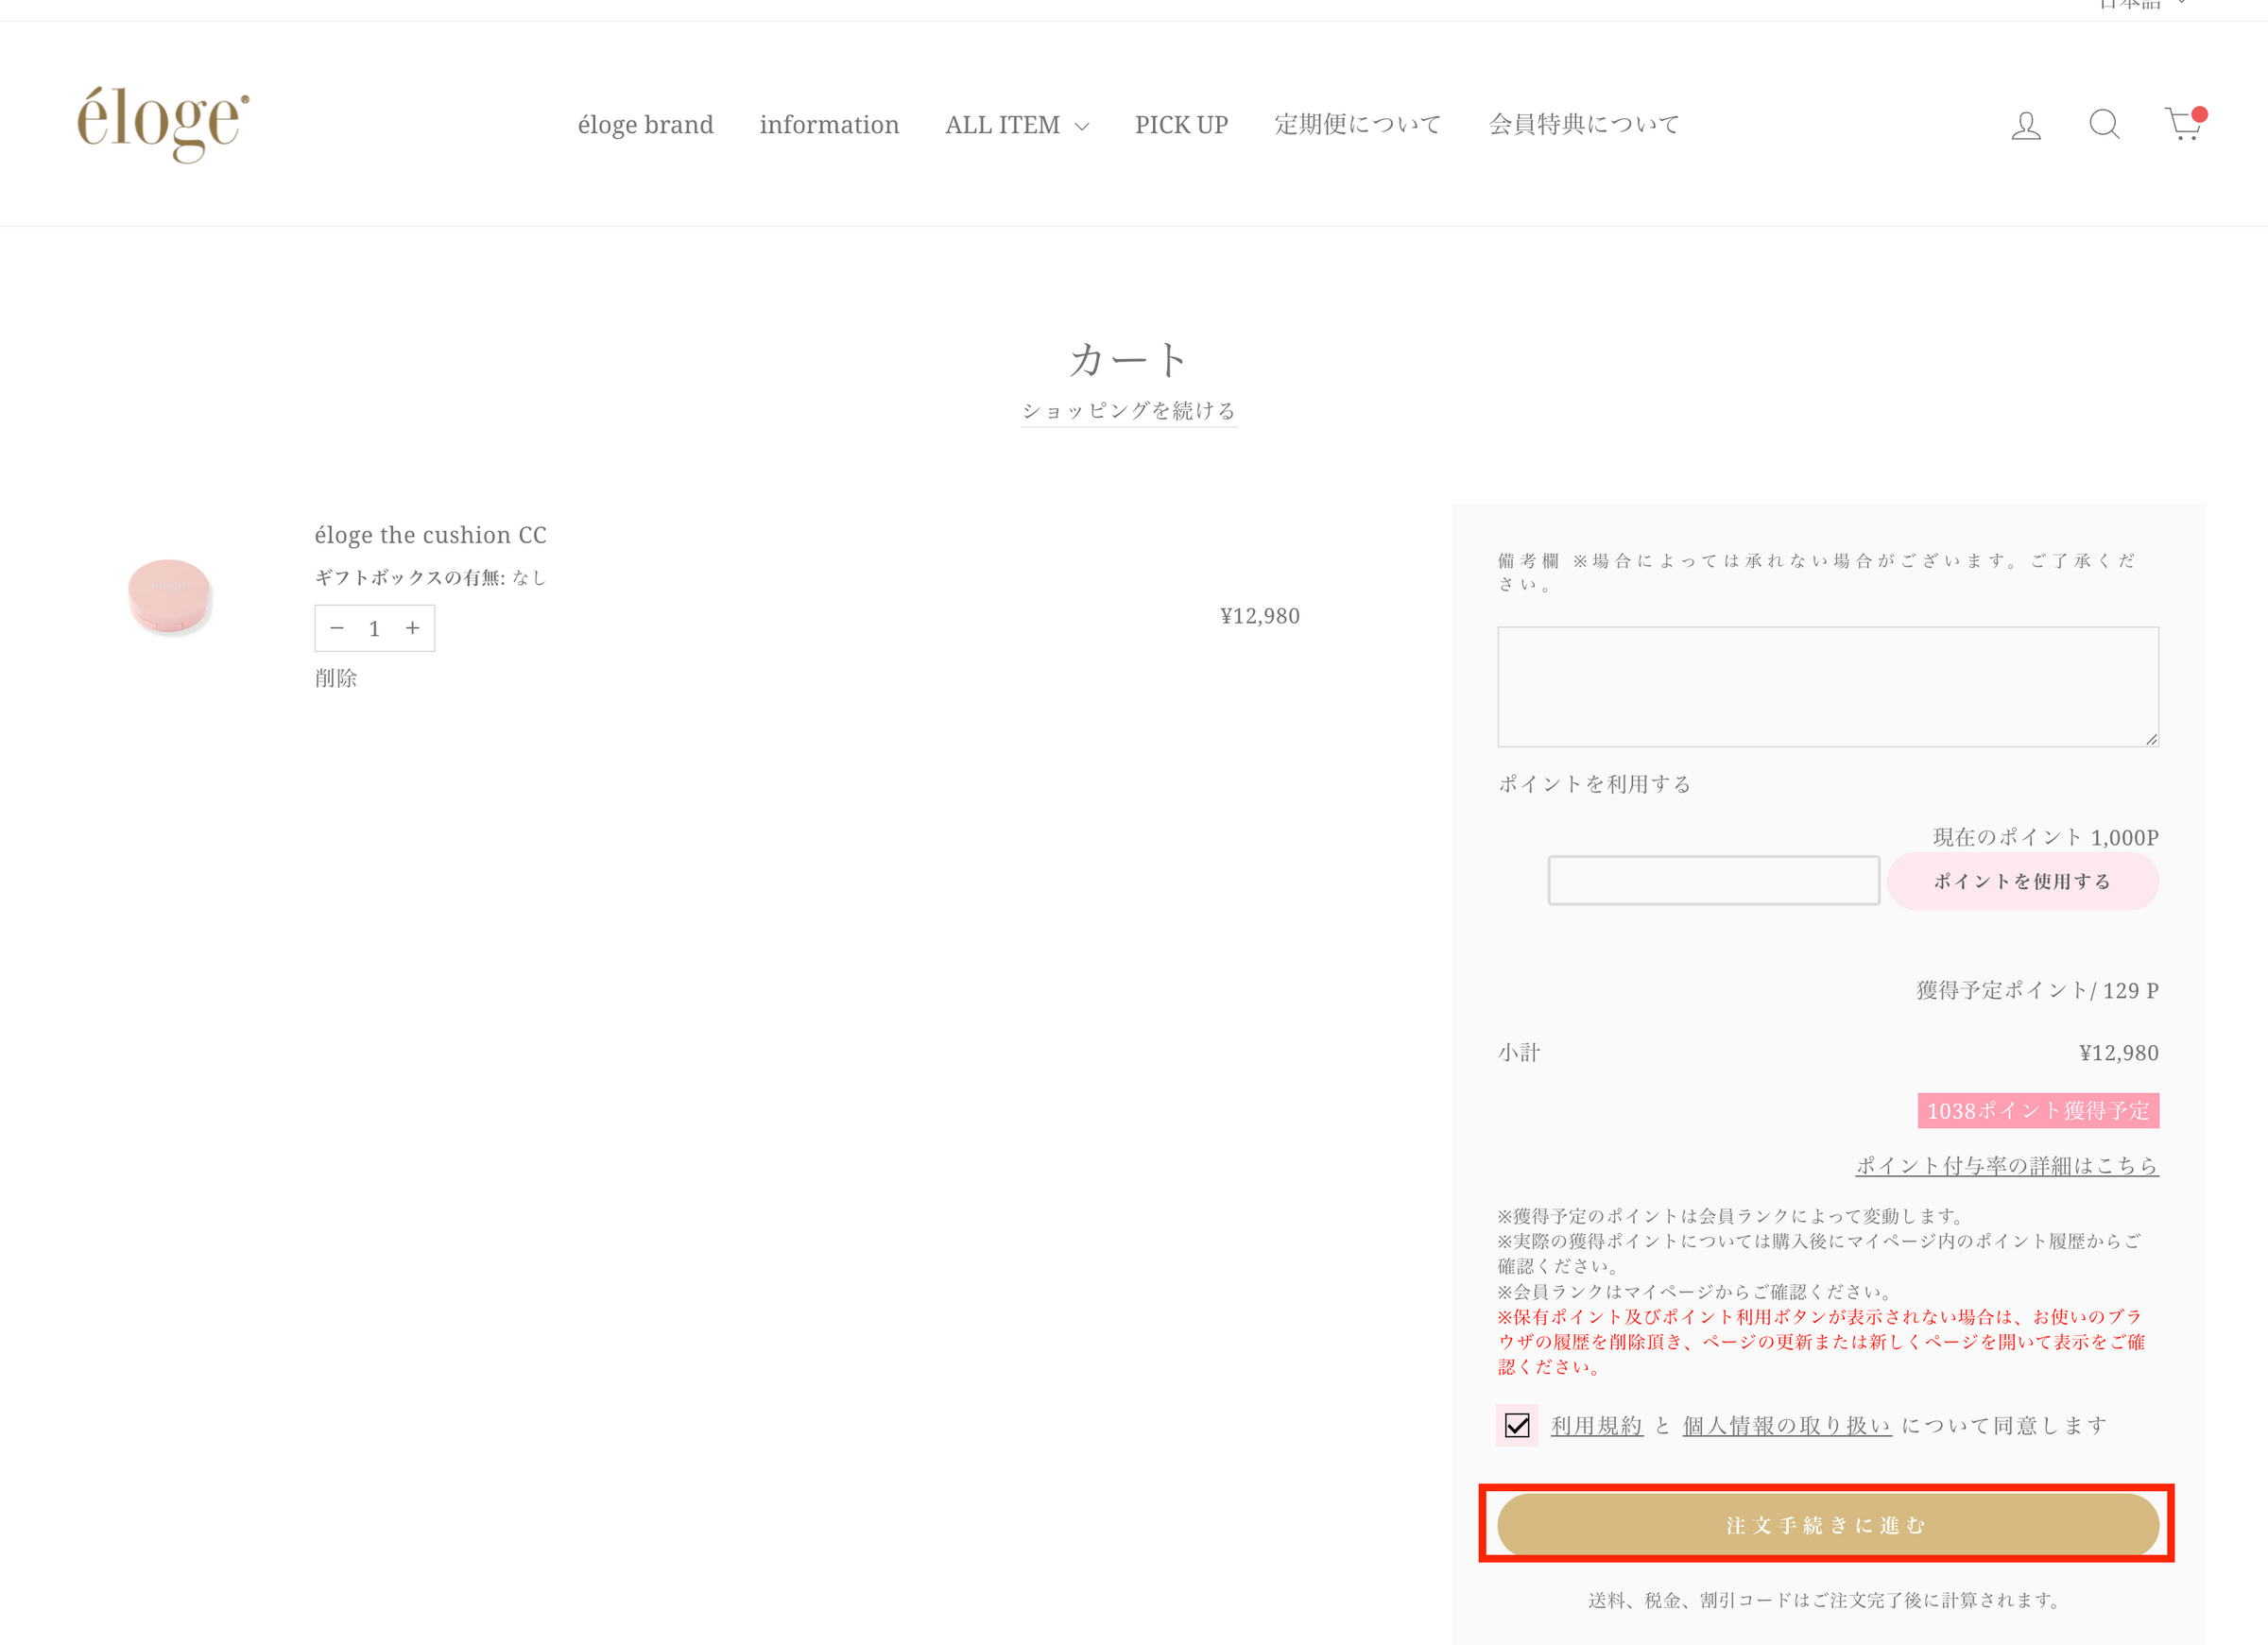This screenshot has height=1645, width=2268.
Task: Open the information menu item
Action: point(829,125)
